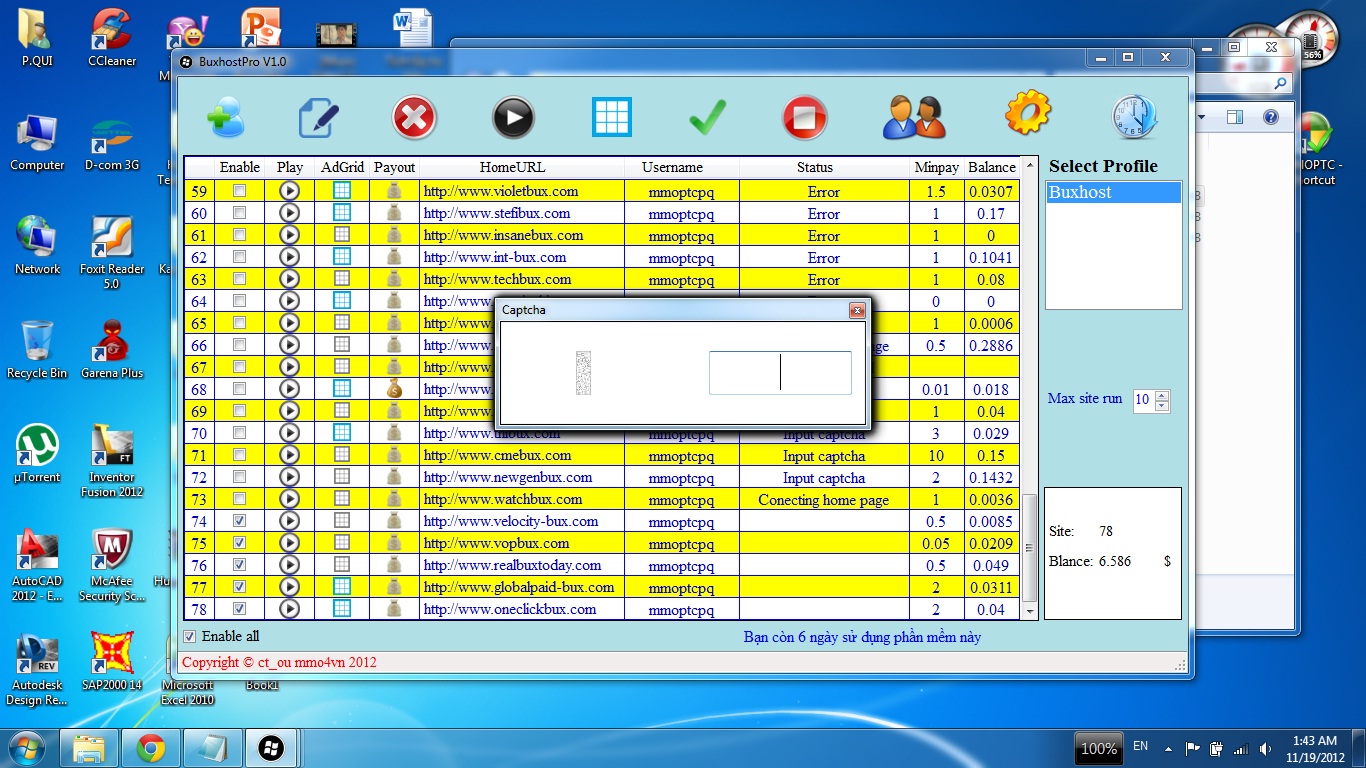Screen dimensions: 1366x768
Task: Click the Max site run value field
Action: pos(1142,400)
